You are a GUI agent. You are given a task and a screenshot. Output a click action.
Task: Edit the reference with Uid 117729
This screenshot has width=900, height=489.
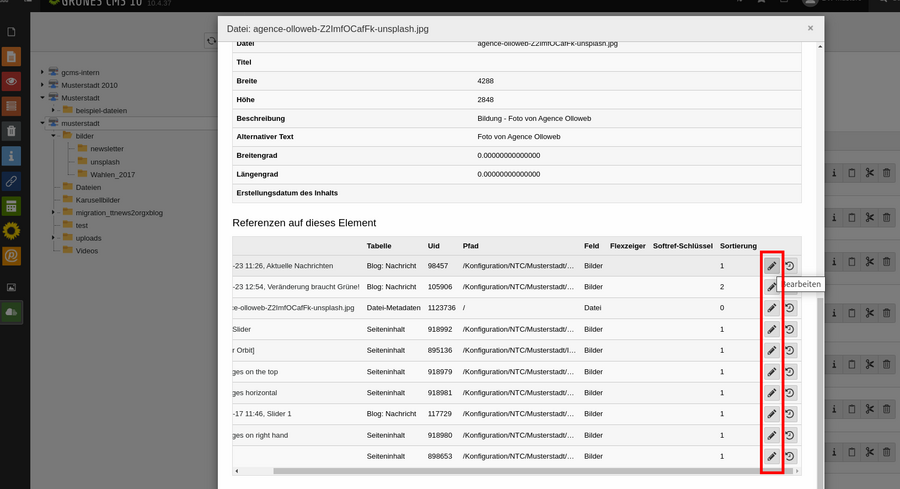click(772, 414)
